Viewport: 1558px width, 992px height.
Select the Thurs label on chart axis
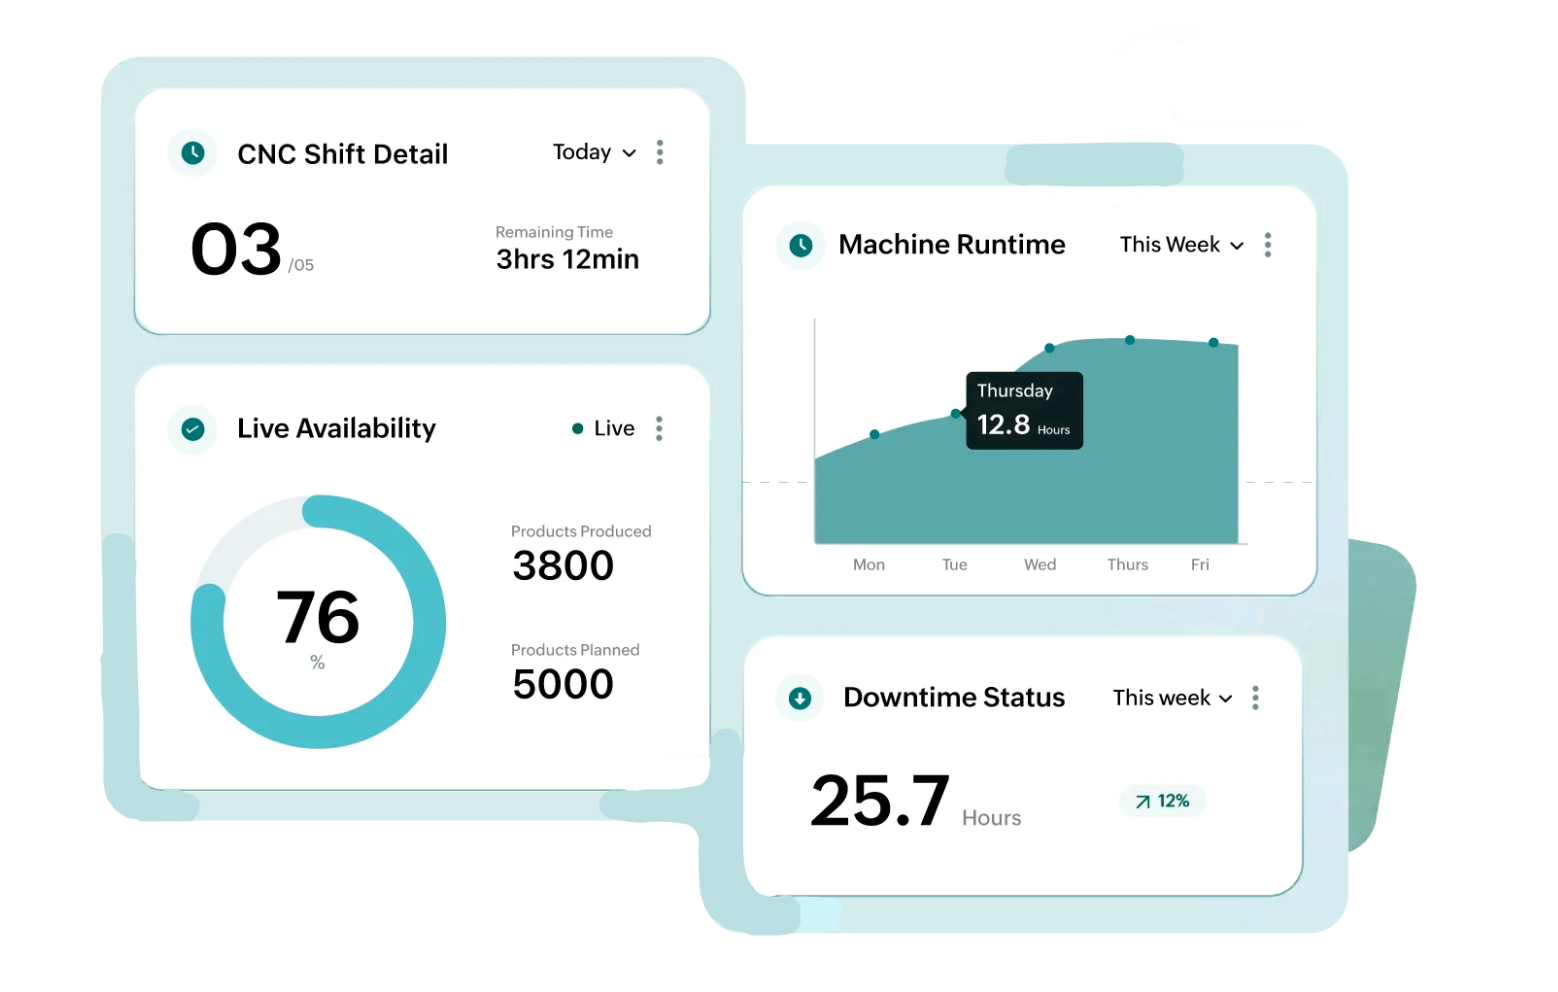(1128, 565)
